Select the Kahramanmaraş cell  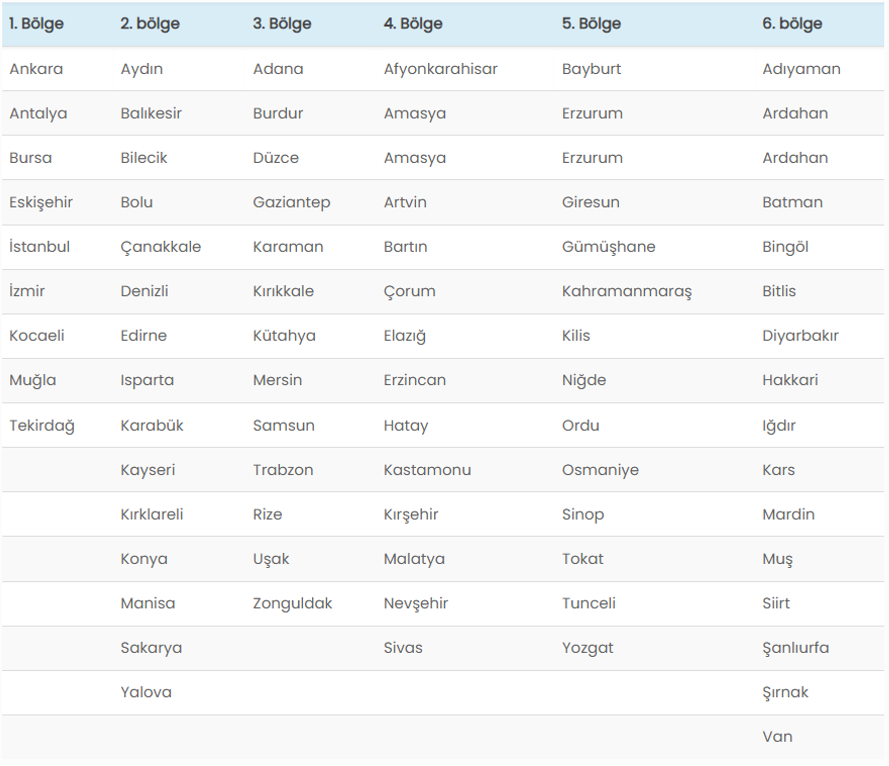coord(627,291)
